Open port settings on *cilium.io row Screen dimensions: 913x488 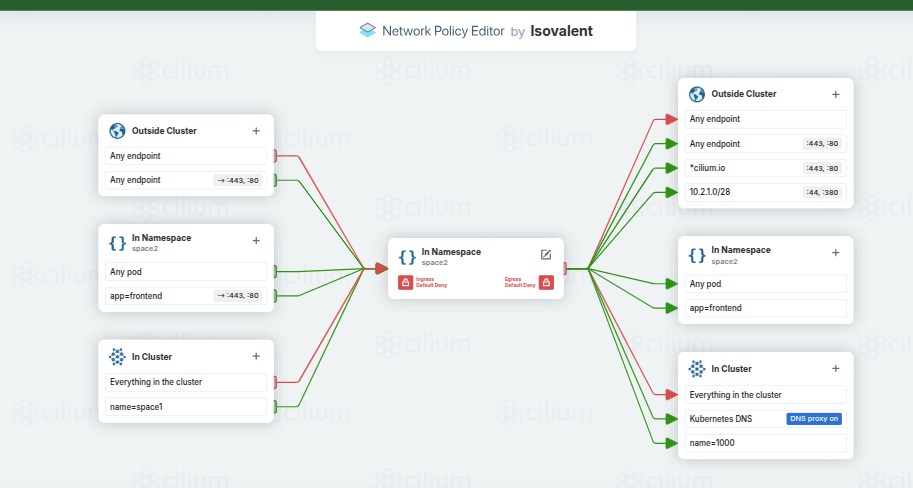coord(822,168)
